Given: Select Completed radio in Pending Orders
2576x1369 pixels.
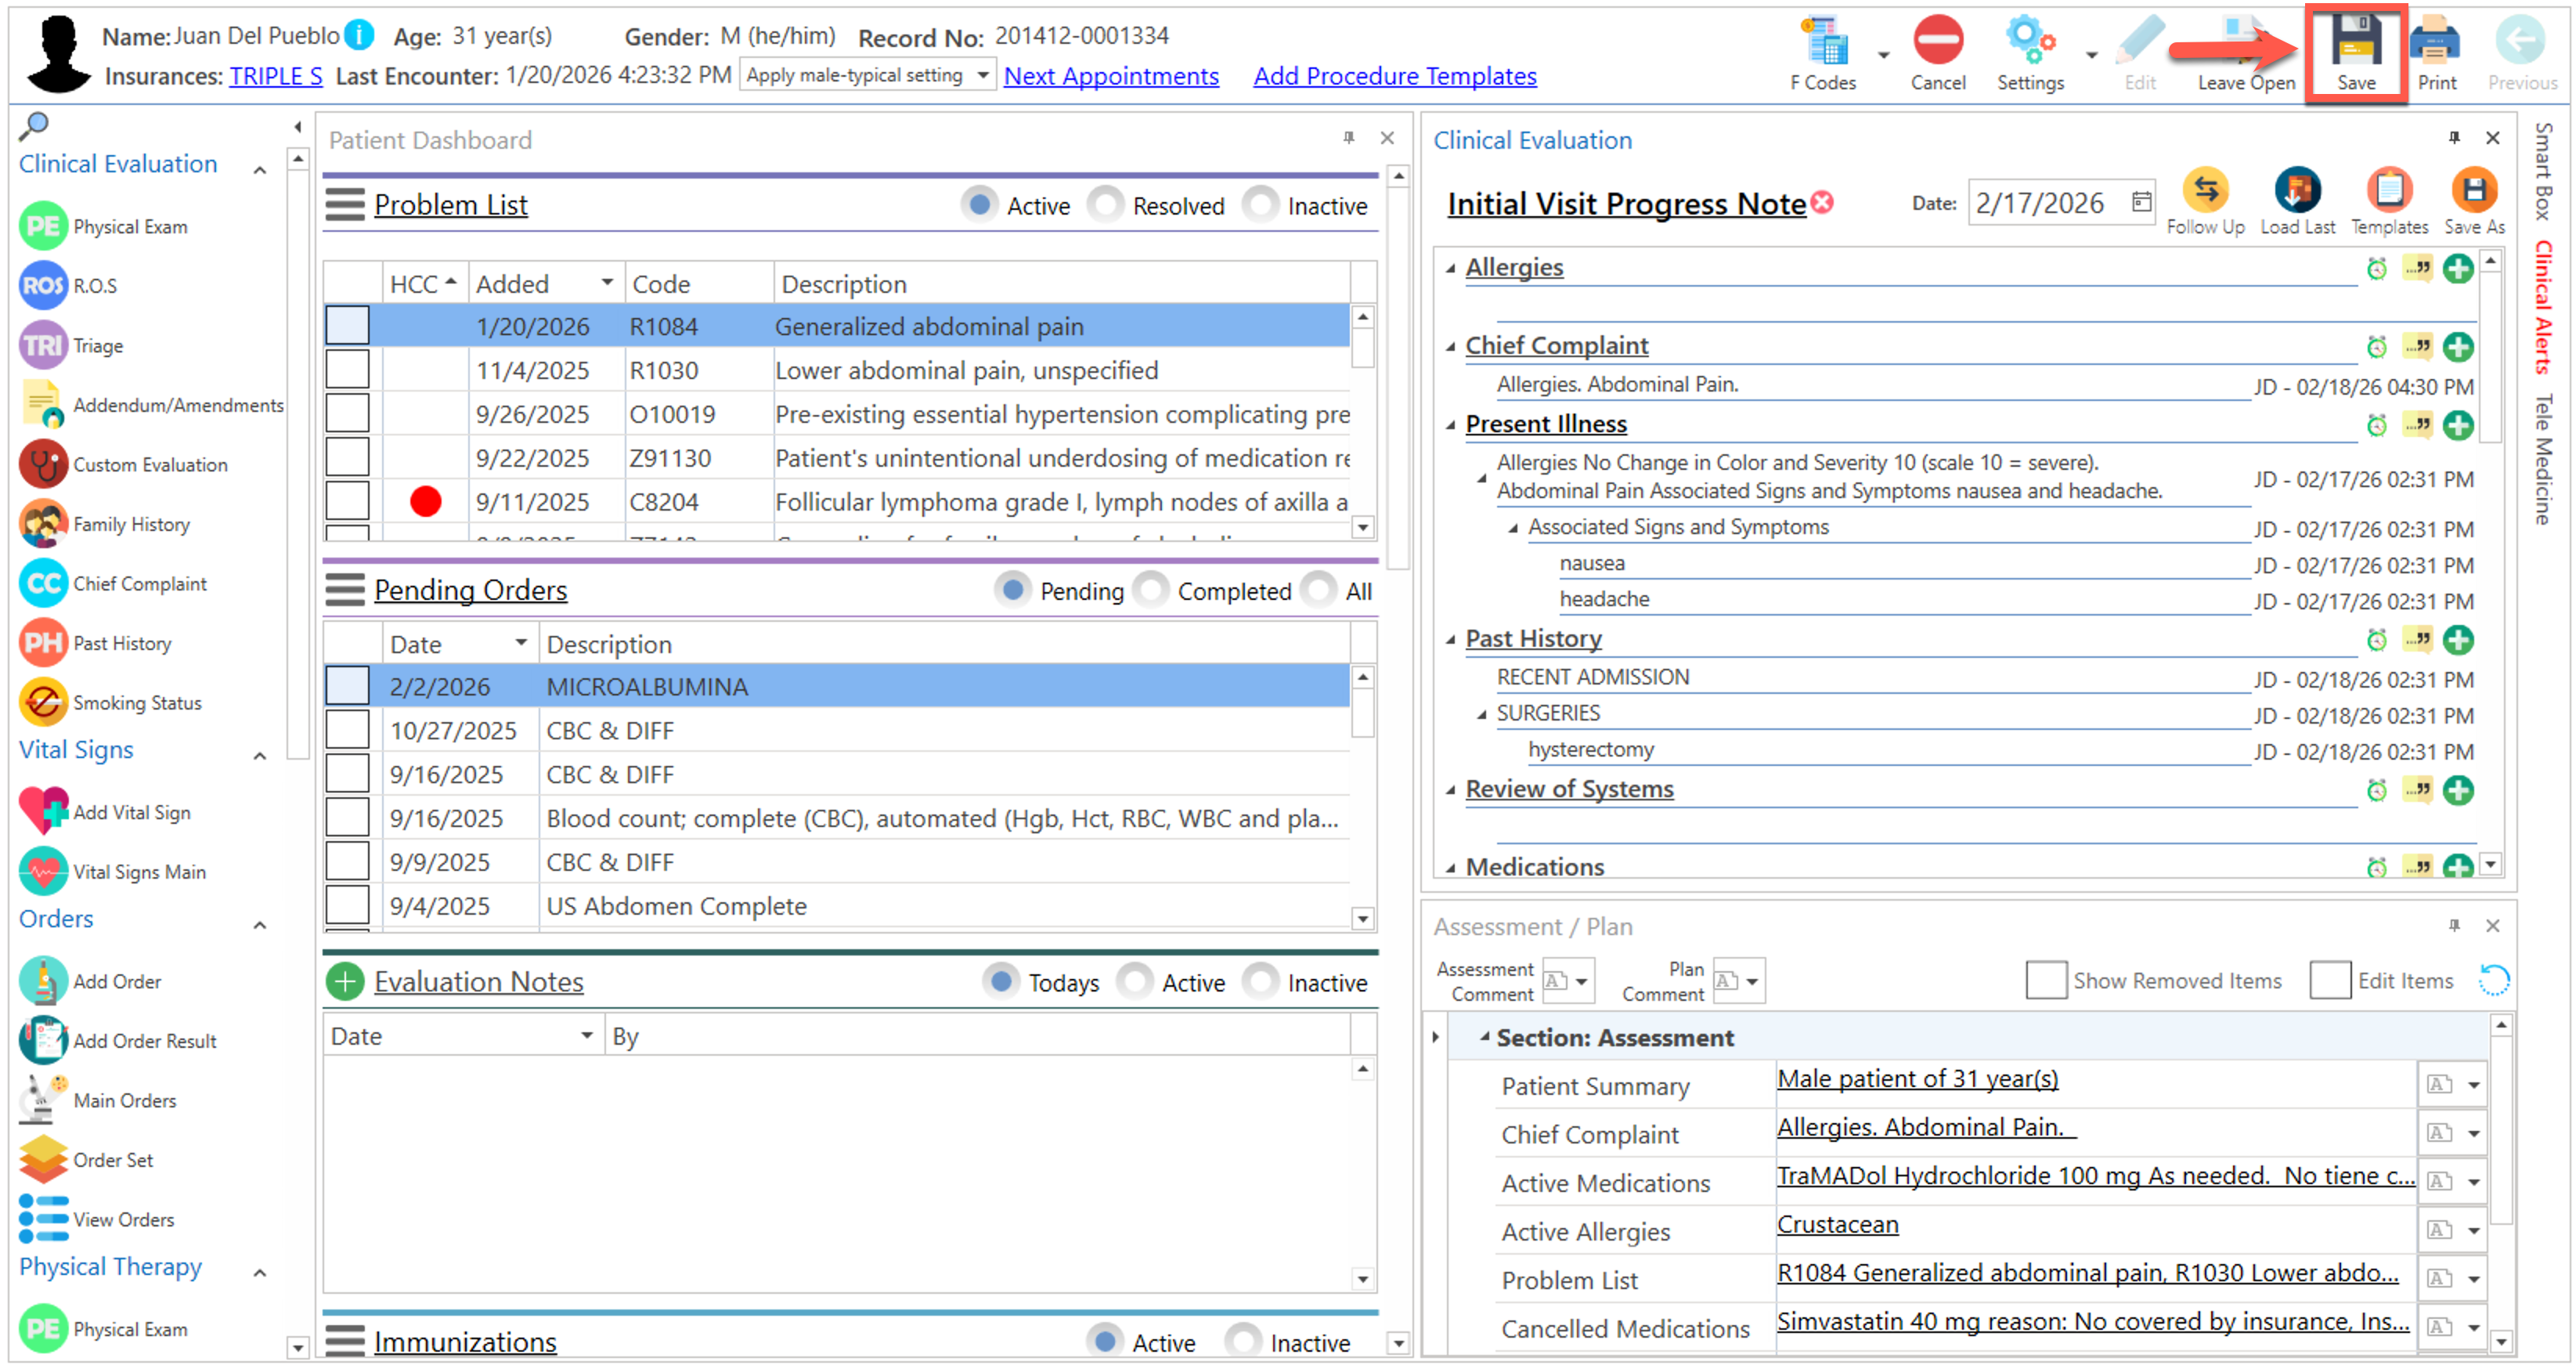Looking at the screenshot, I should coord(1151,591).
